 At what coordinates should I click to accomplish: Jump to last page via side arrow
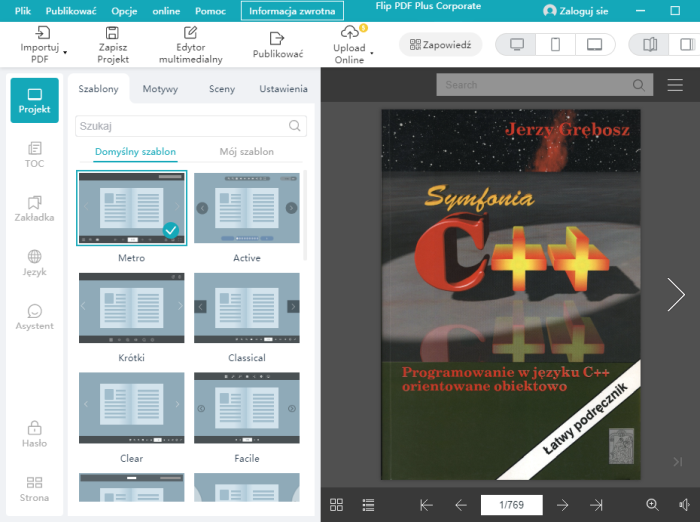coord(678,462)
